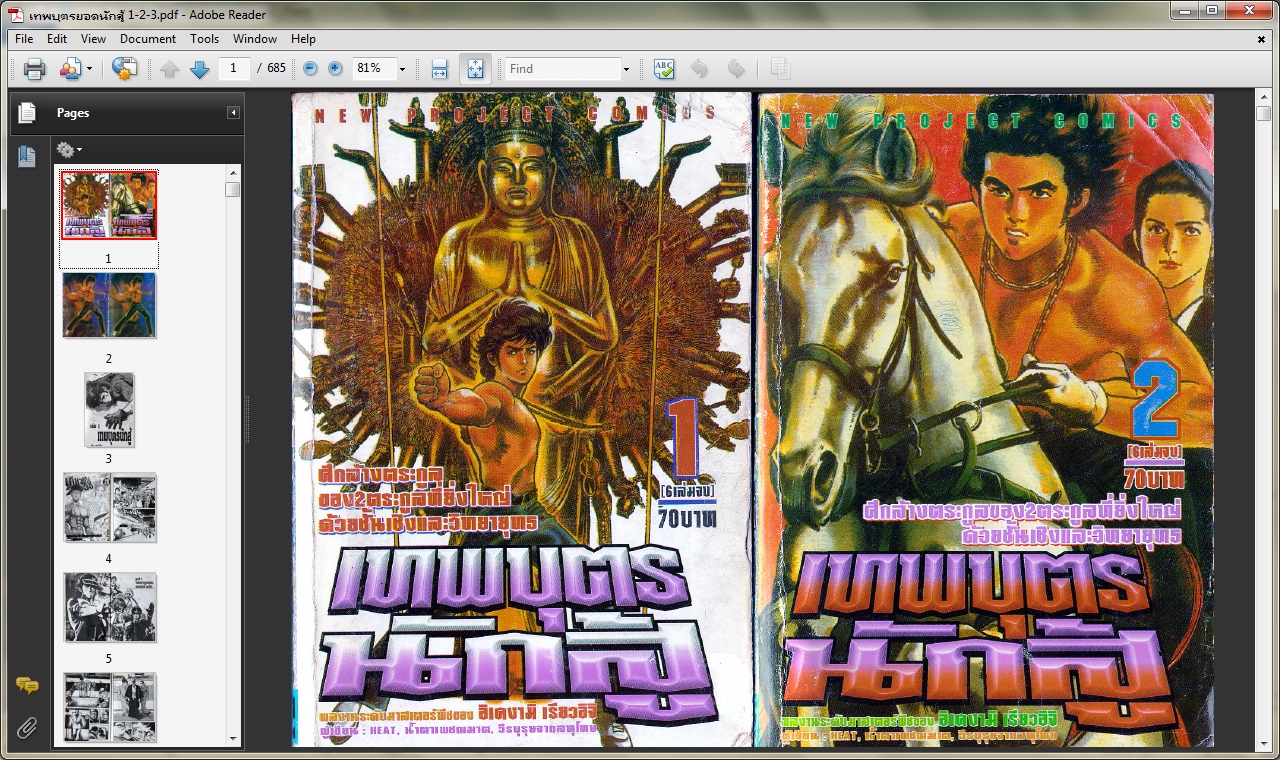Go to previous page with up arrow

coord(170,69)
